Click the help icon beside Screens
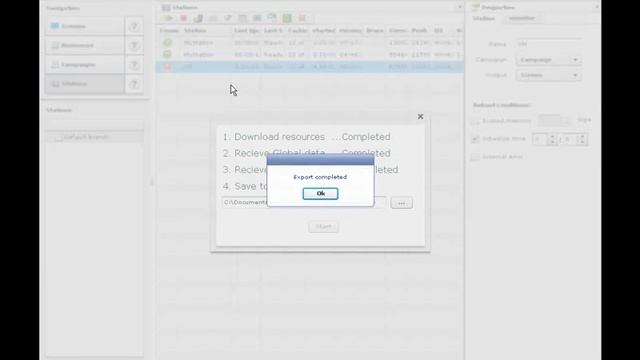640x360 pixels. coord(134,27)
